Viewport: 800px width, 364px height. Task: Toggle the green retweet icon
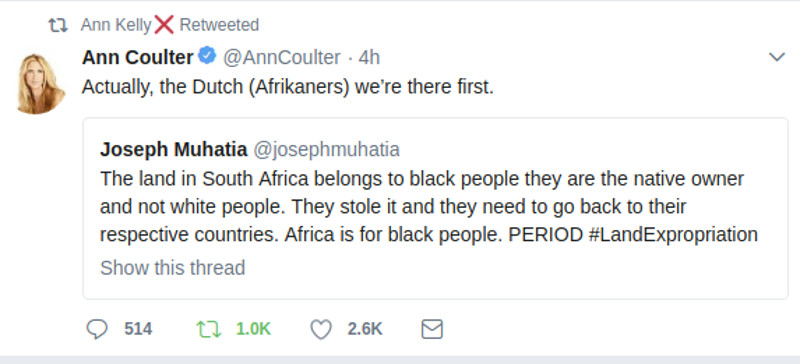click(x=209, y=329)
